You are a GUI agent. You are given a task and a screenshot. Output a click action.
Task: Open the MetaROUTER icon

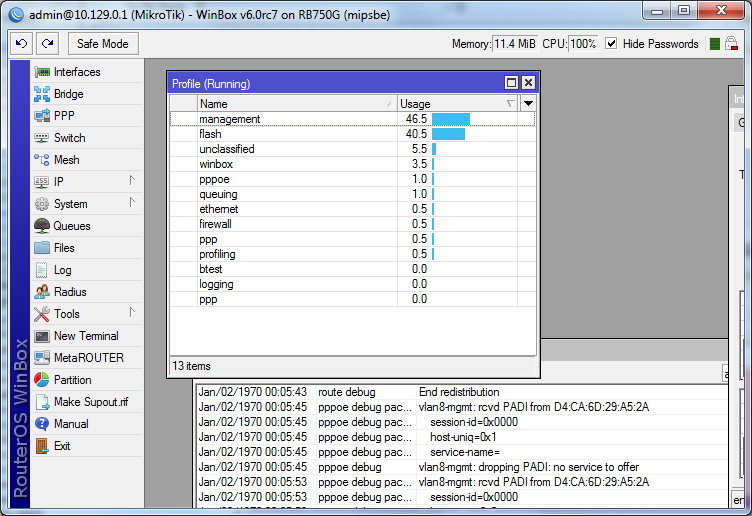click(x=42, y=358)
